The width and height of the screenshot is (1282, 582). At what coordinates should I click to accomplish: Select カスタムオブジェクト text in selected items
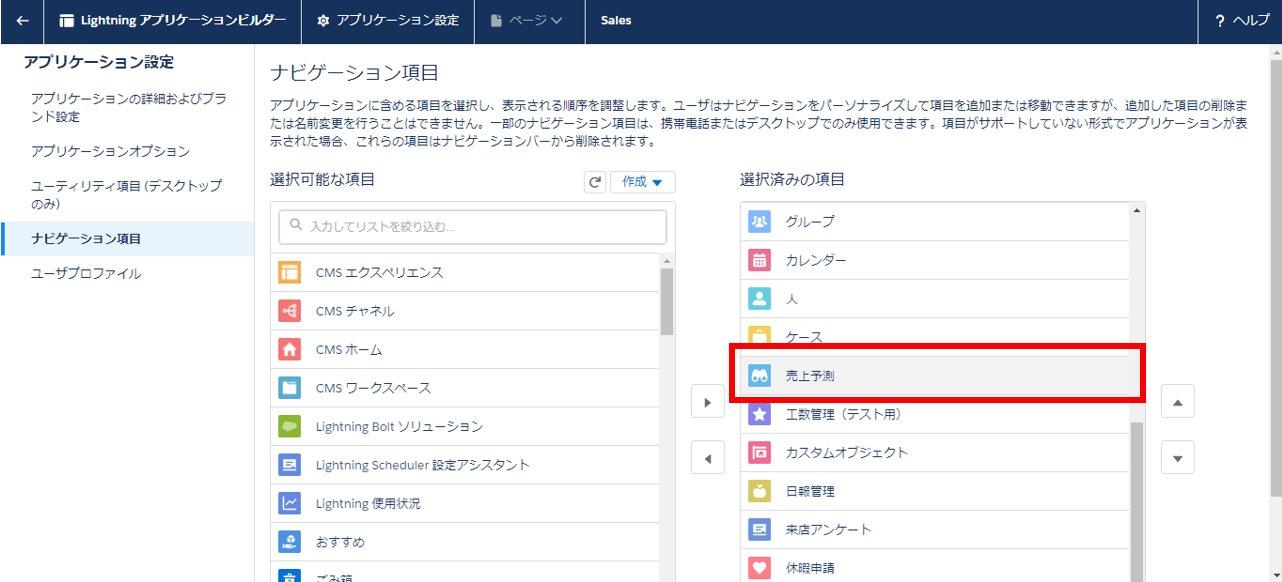[846, 452]
